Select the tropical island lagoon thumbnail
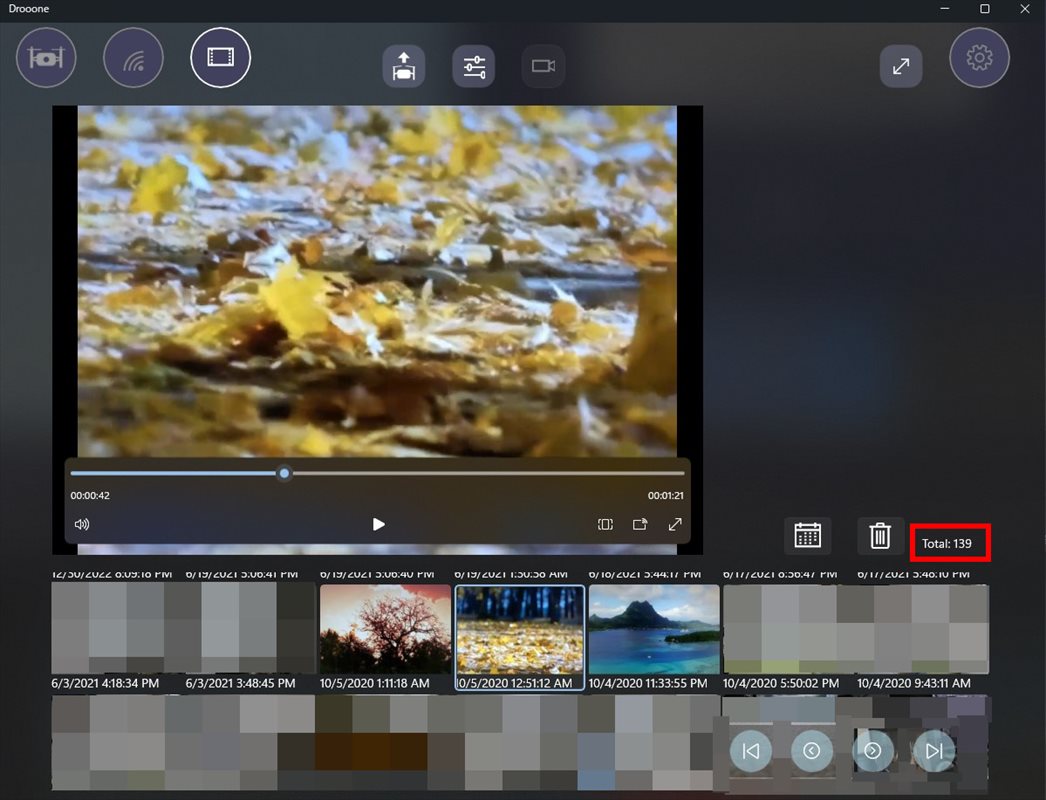The width and height of the screenshot is (1046, 800). (654, 629)
